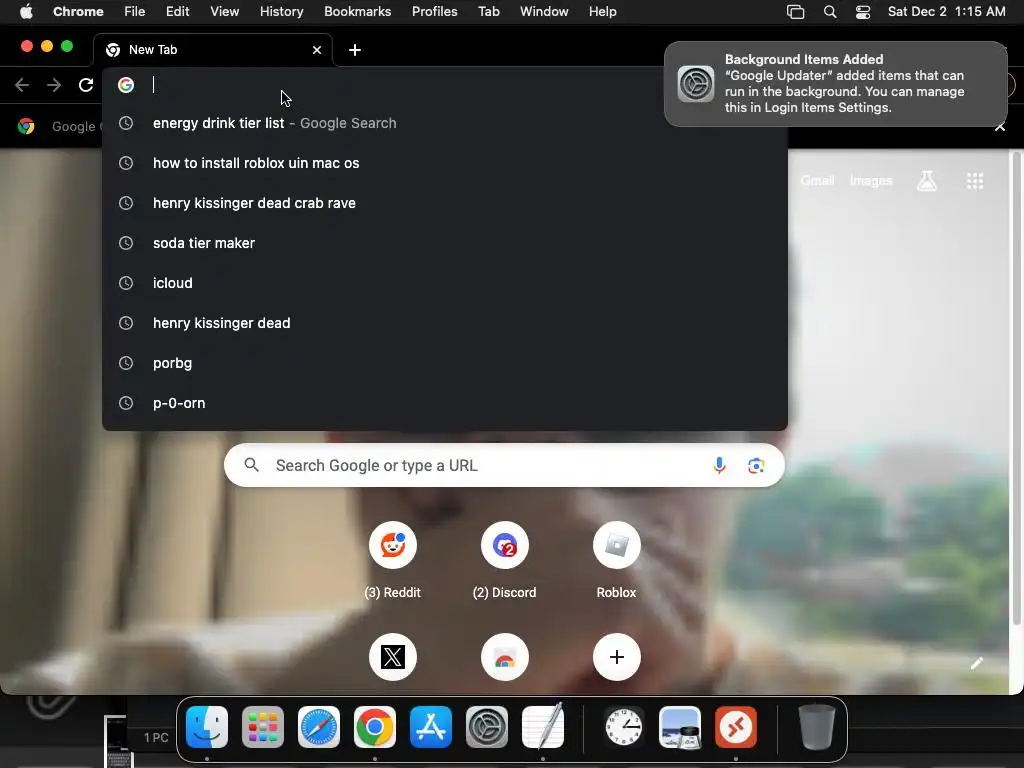Open the Bookmarks menu

(358, 12)
